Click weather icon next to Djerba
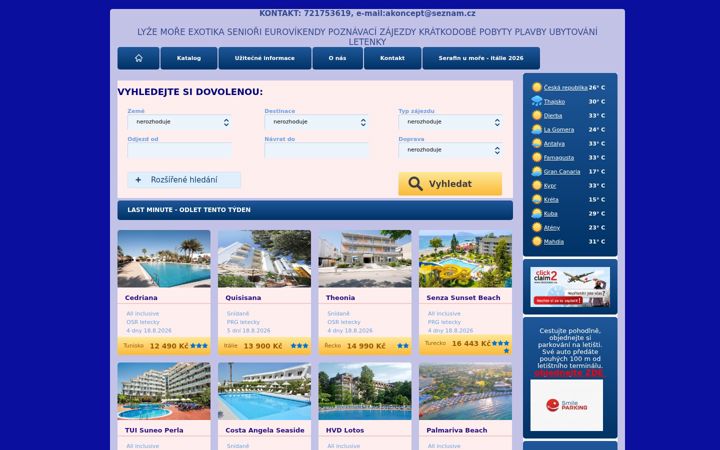The width and height of the screenshot is (720, 450). (537, 115)
